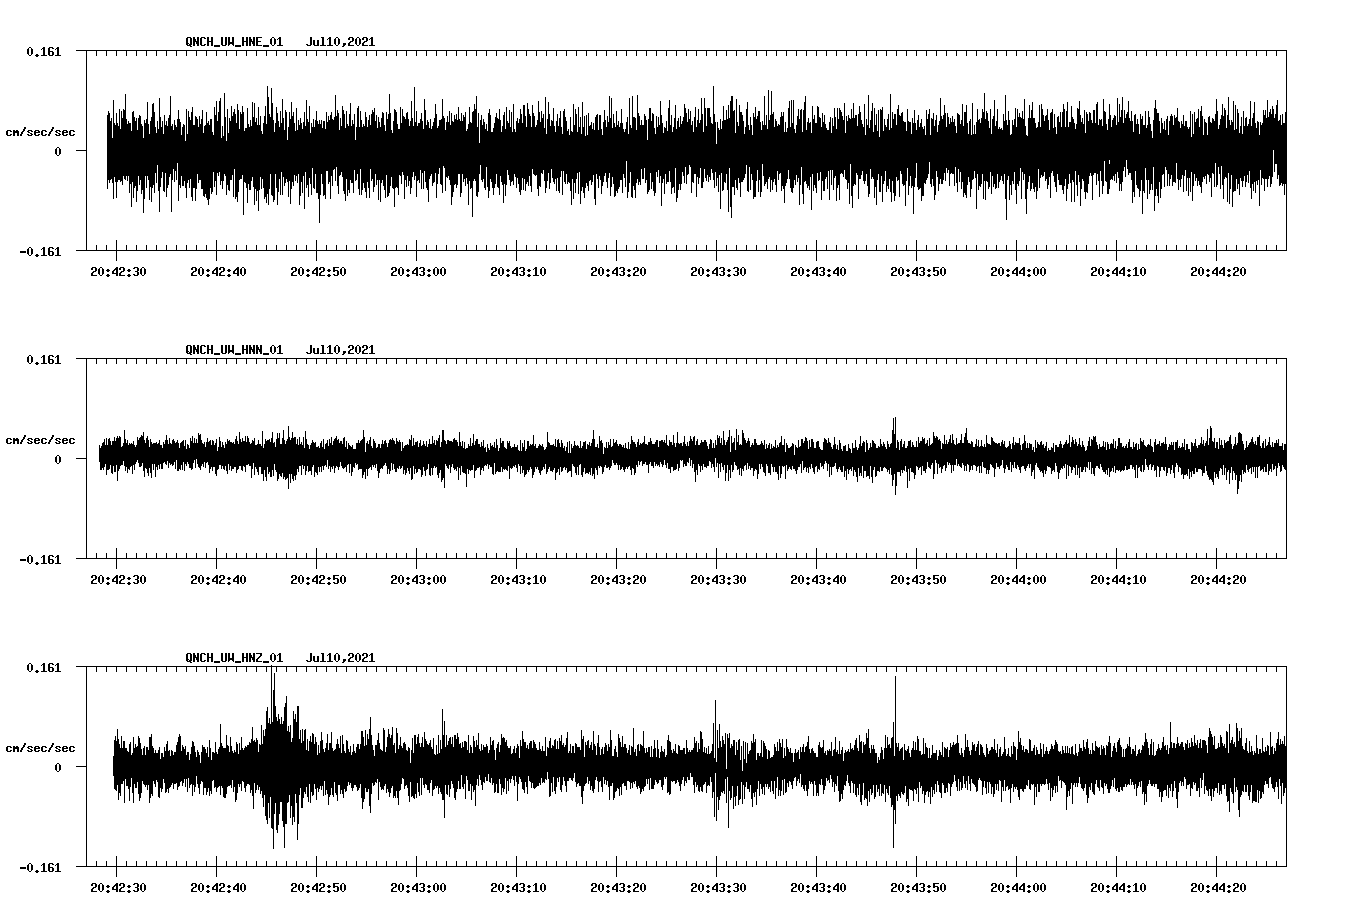
Task: Select the 20:42:30 time label under HNZ plot
Action: [118, 887]
